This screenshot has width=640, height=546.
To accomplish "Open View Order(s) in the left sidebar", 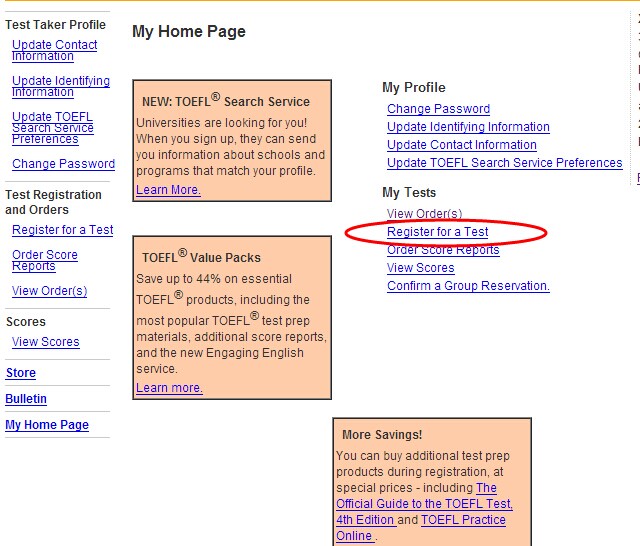I will (49, 291).
